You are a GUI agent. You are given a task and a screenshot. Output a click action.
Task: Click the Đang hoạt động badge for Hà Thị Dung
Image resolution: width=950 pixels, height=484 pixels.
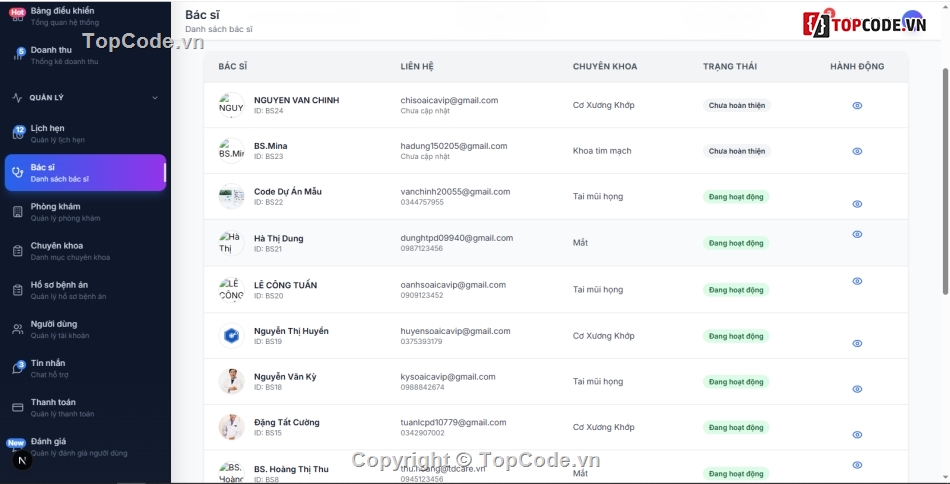click(735, 243)
